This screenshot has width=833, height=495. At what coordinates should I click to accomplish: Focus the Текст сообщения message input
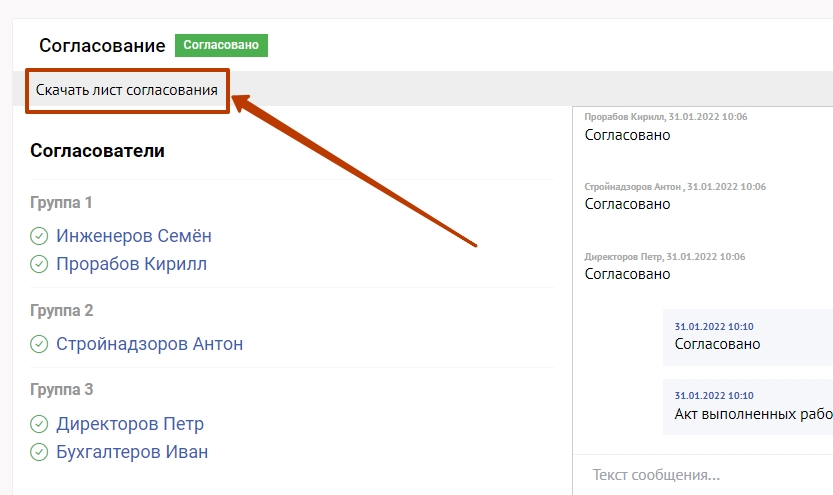coord(700,475)
